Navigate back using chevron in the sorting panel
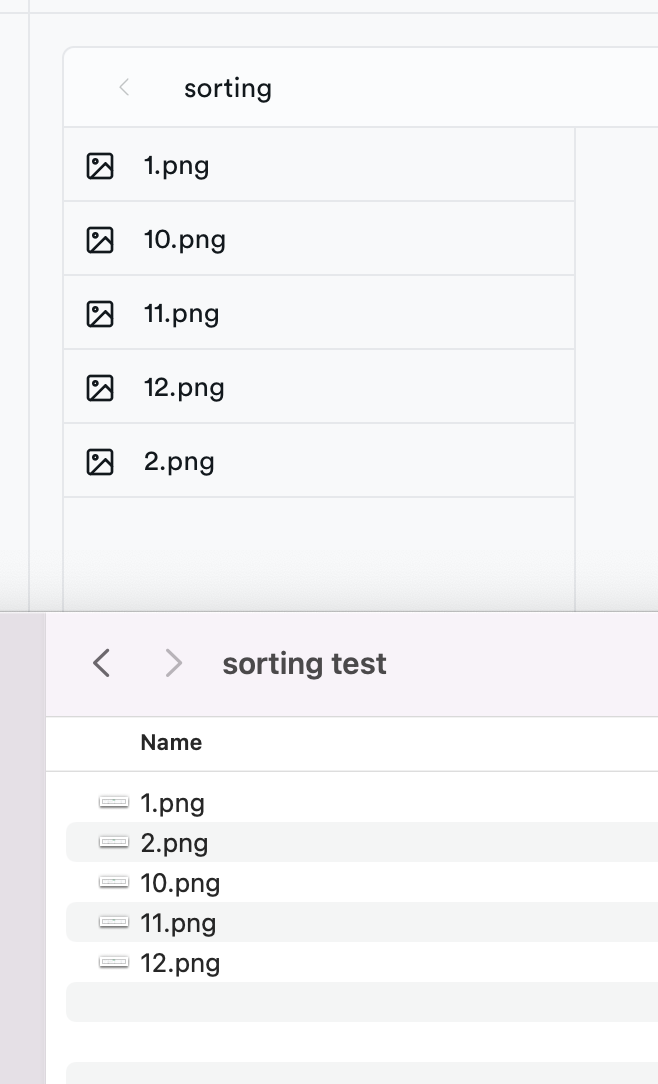This screenshot has height=1084, width=658. point(123,88)
